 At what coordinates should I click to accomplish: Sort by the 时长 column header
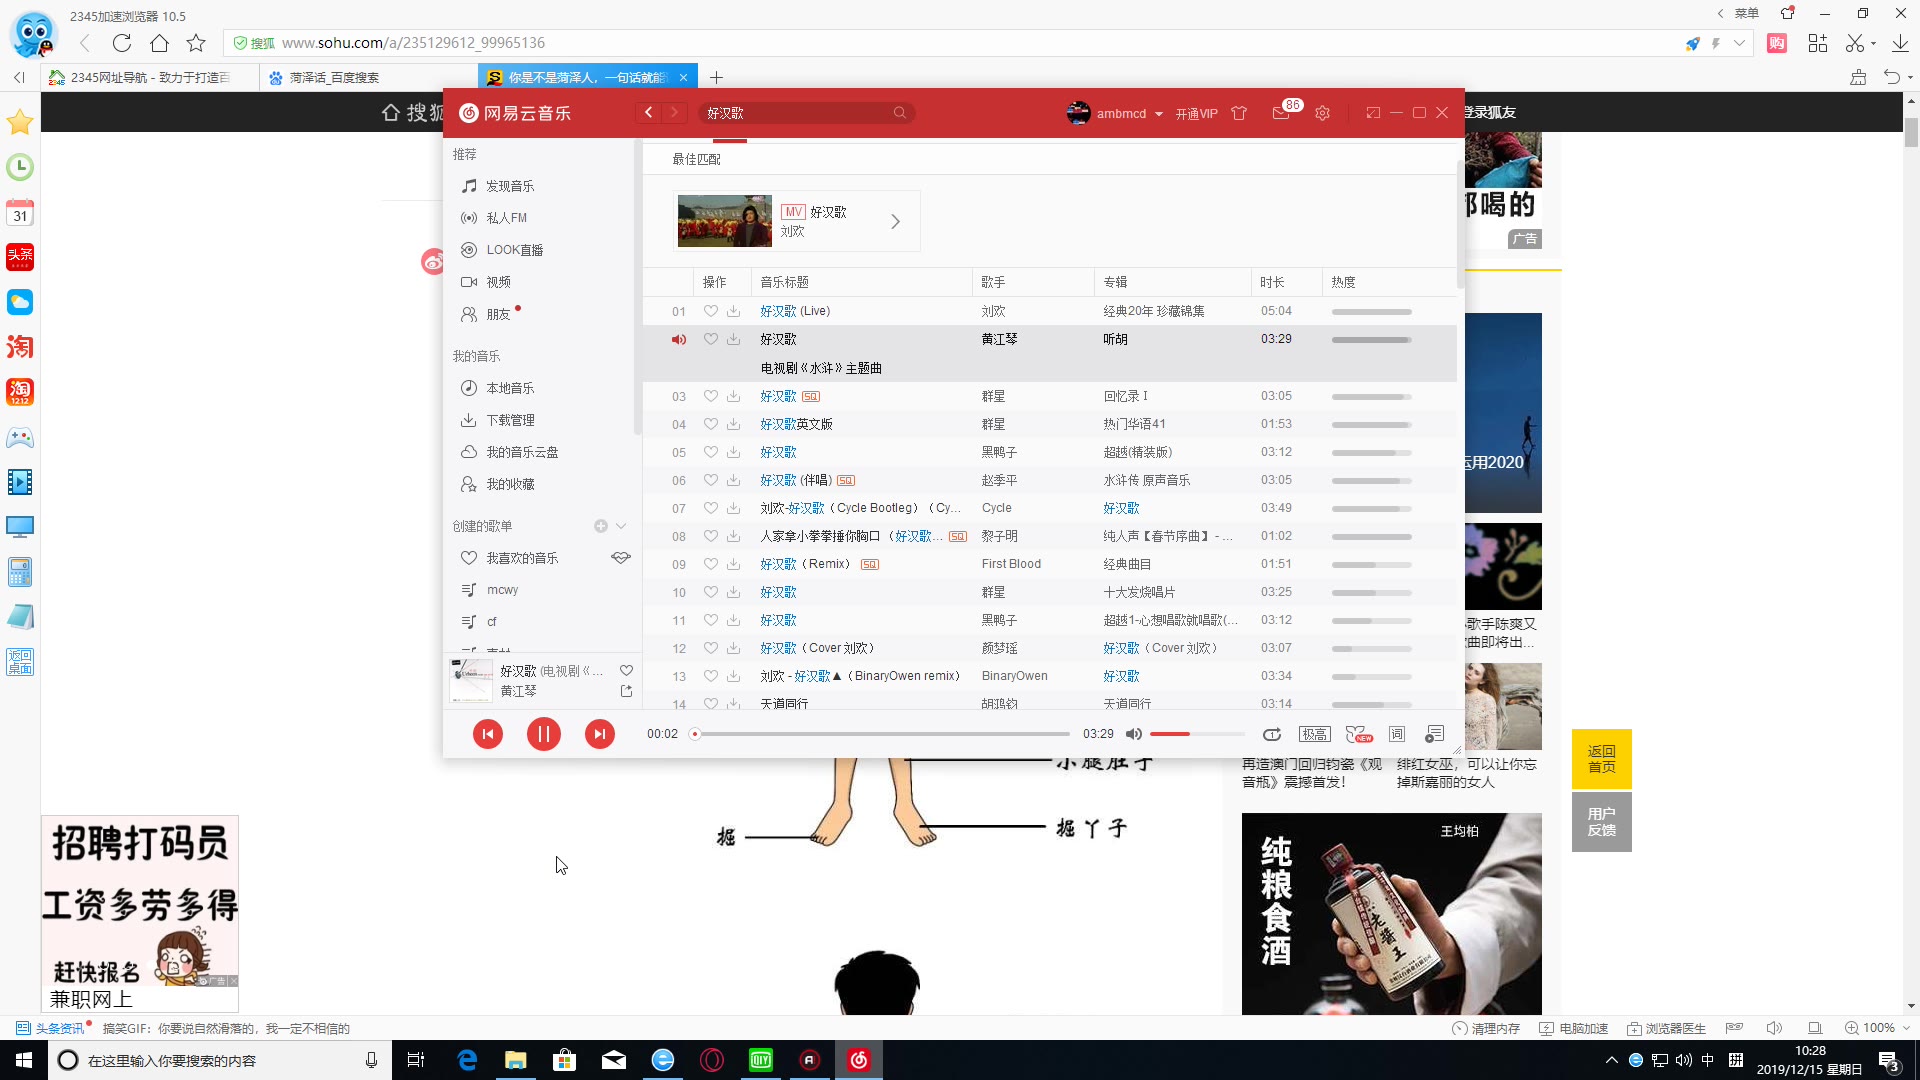1286,282
